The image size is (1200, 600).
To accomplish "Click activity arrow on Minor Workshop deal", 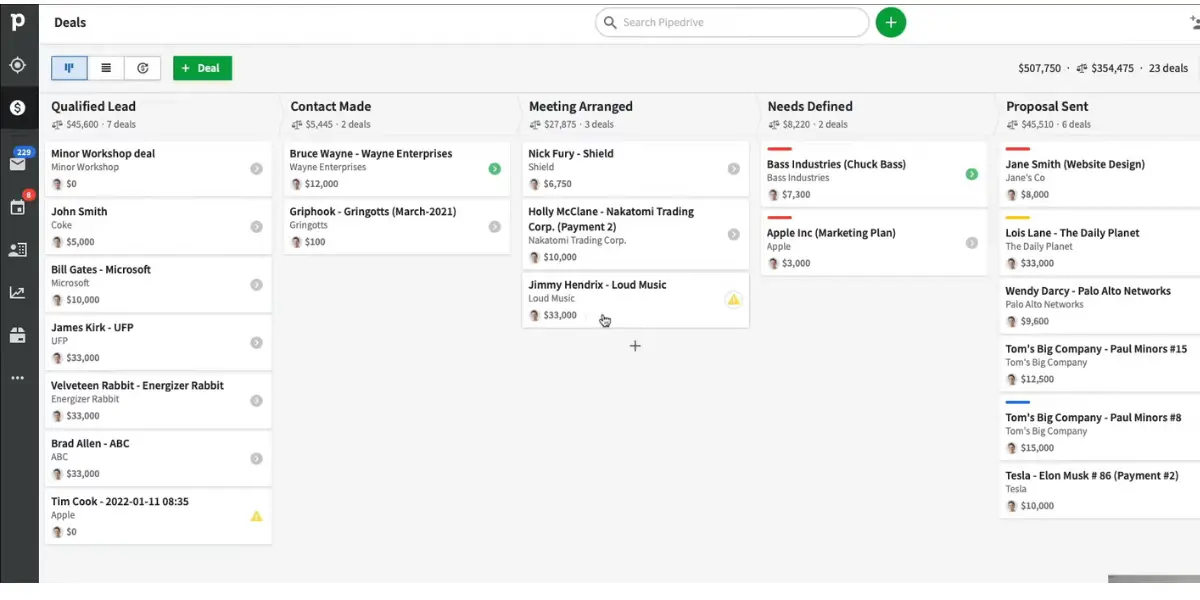I will [256, 169].
